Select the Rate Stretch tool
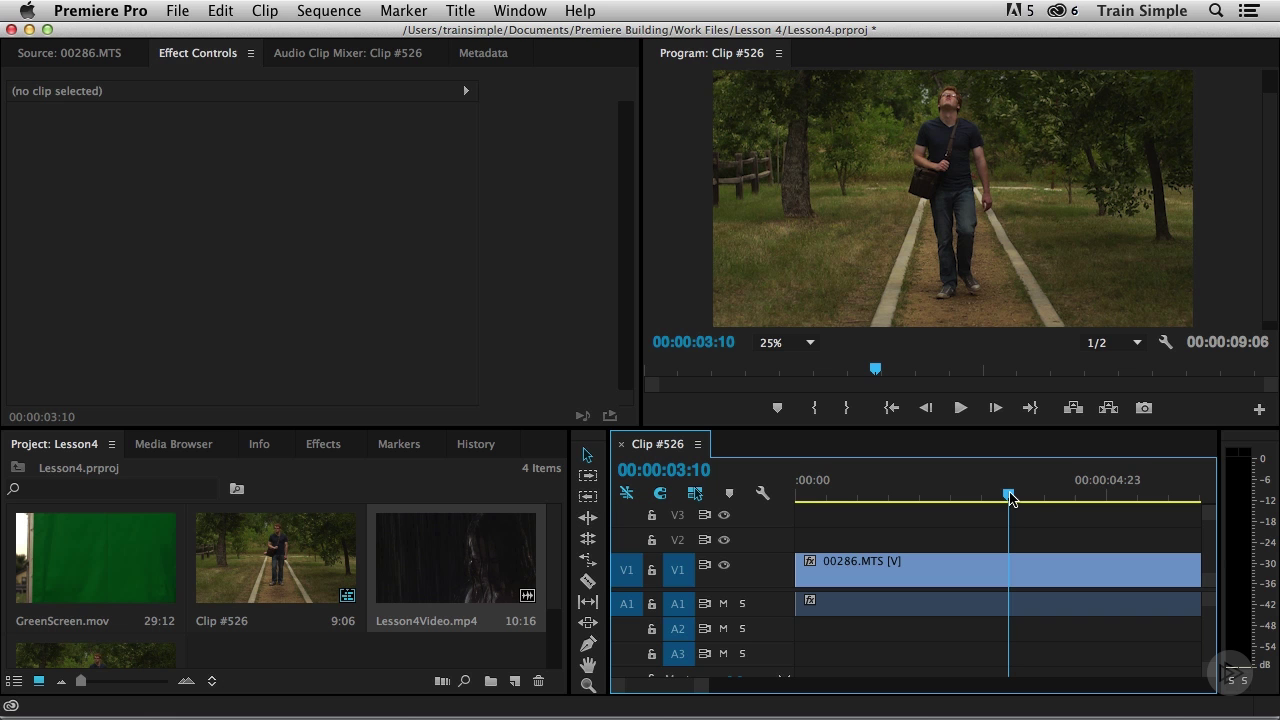This screenshot has width=1280, height=720. 588,560
